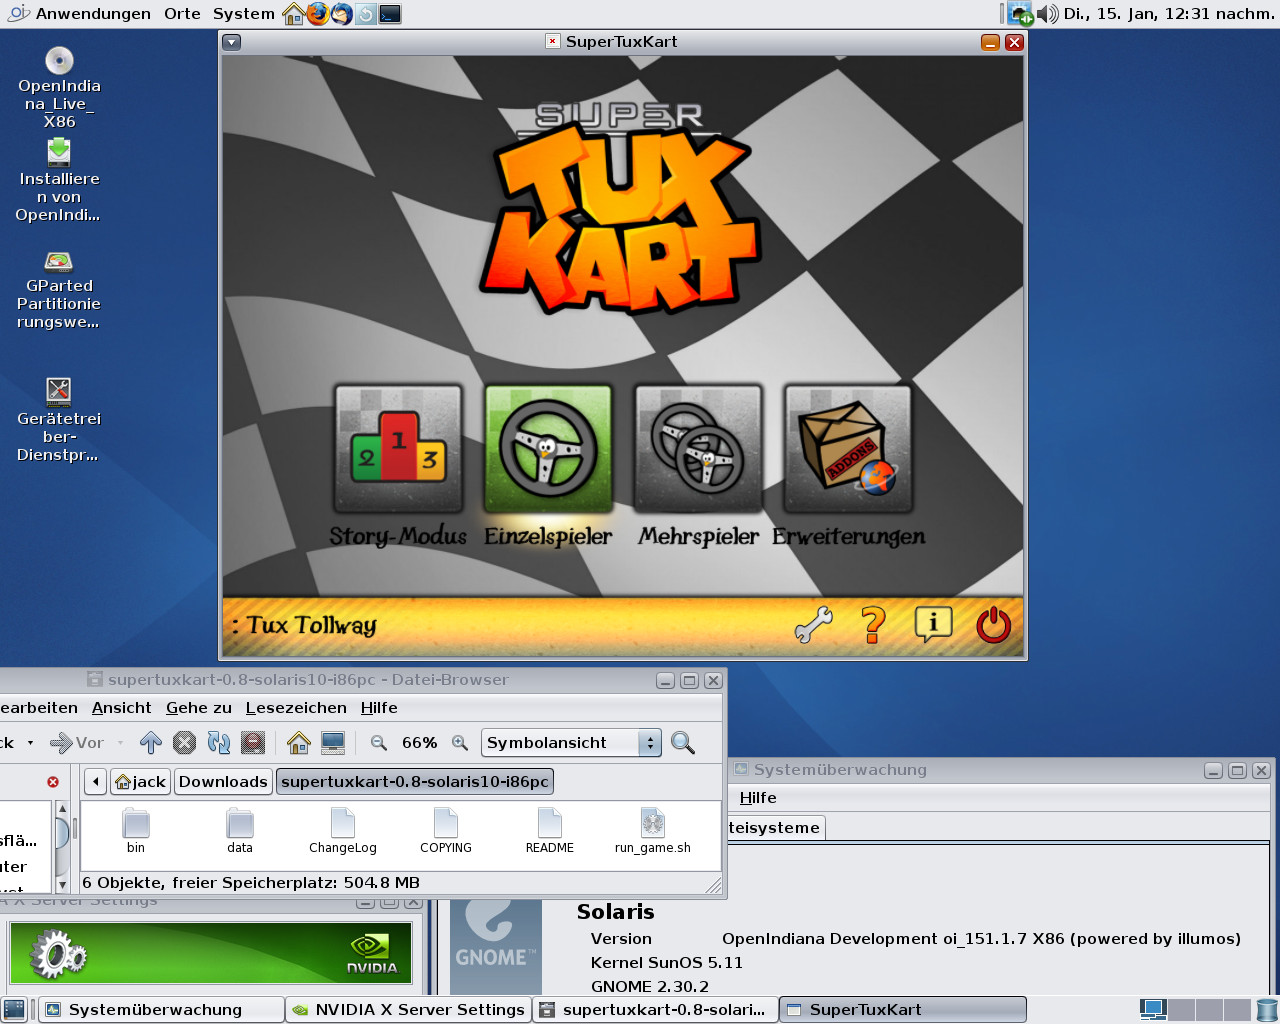Open Ansicht menu in Datei-Browser
This screenshot has width=1280, height=1024.
(x=122, y=708)
